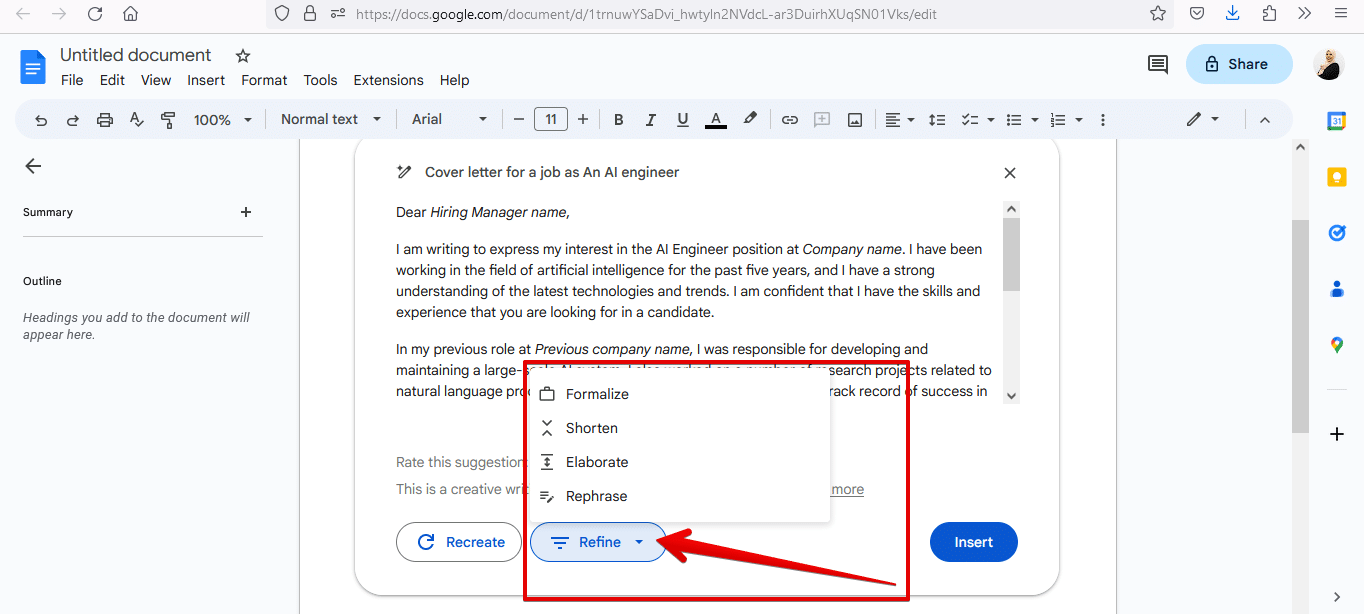Click the Undo icon in the toolbar

pos(41,120)
